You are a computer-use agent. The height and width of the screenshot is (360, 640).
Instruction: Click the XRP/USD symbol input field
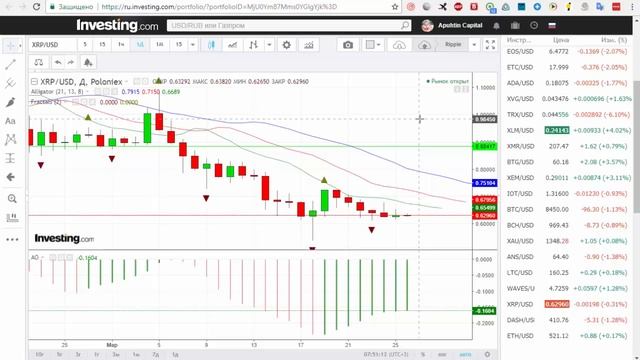(x=52, y=45)
